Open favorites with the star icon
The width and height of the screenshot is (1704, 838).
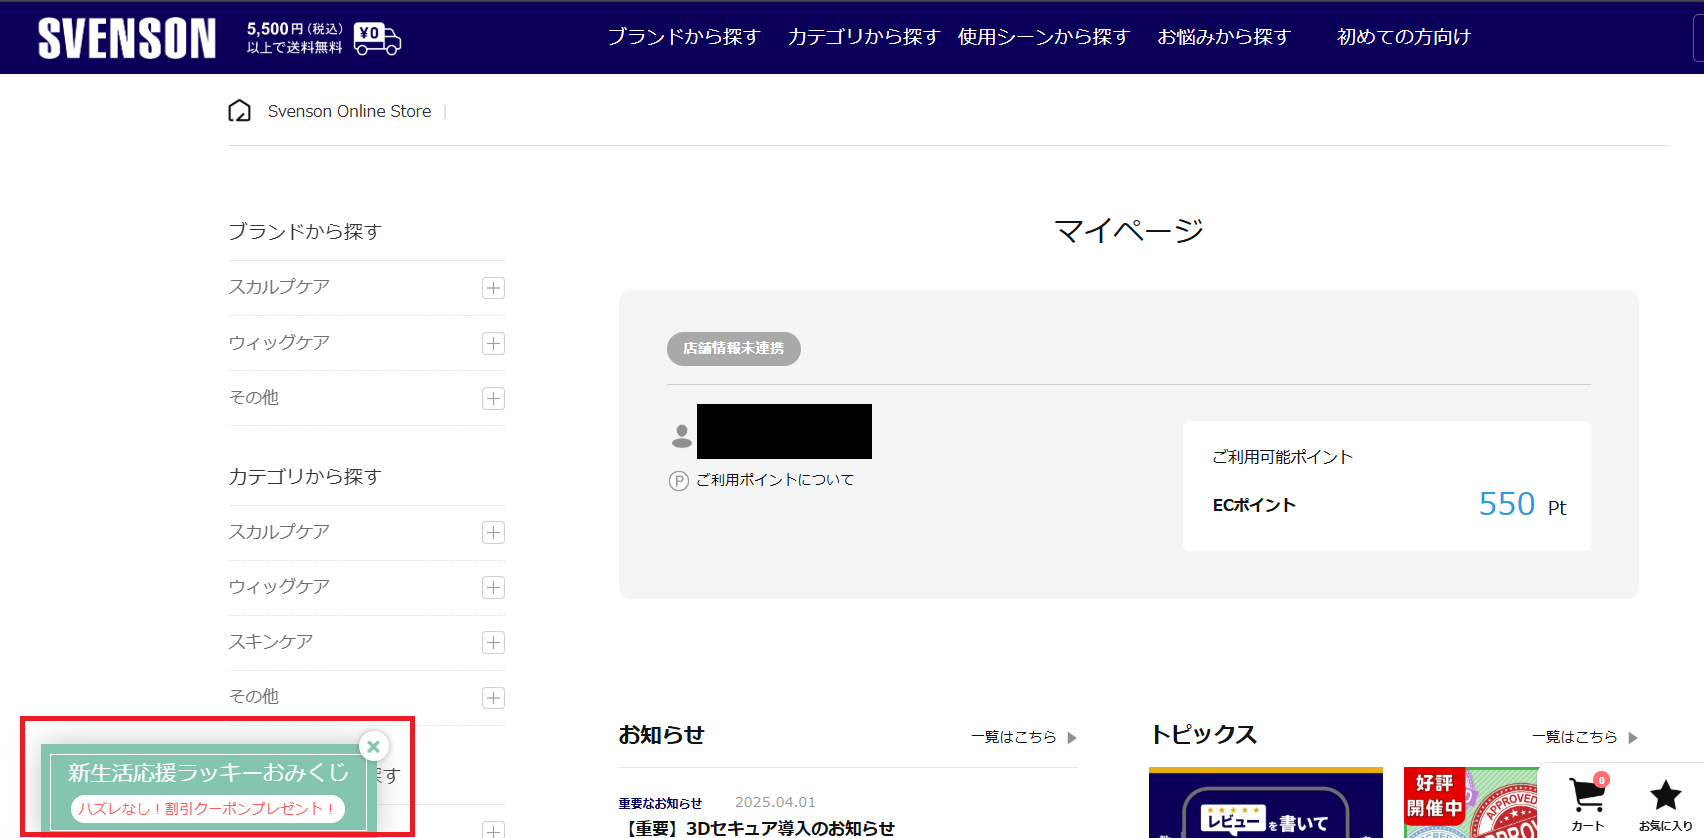(1665, 802)
